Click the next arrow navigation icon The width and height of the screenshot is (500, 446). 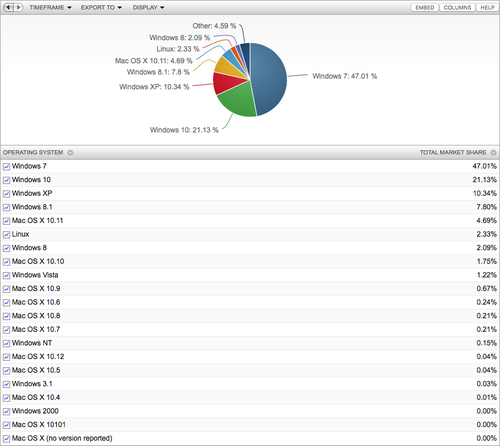click(18, 7)
